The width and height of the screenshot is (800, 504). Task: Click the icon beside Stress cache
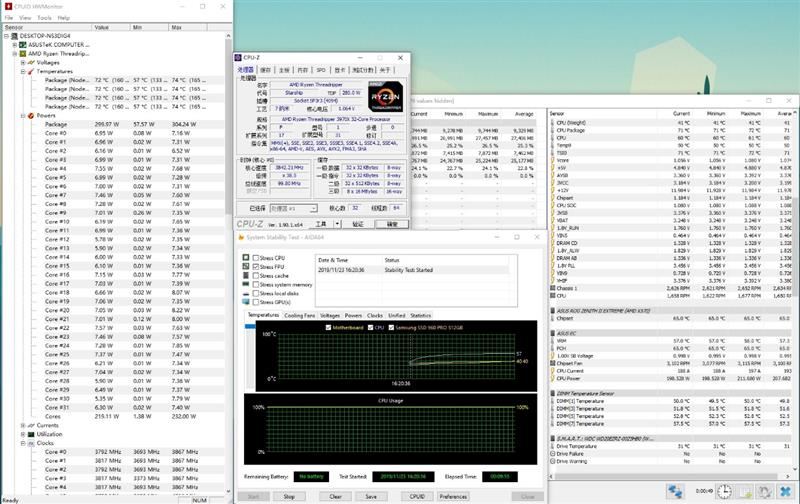point(246,275)
